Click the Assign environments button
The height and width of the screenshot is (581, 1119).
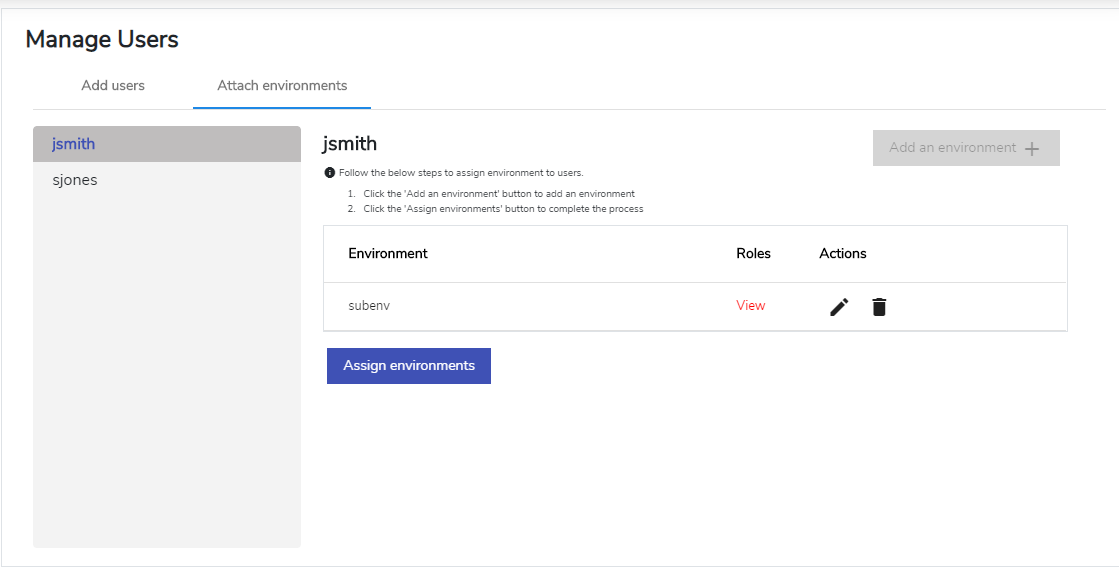[409, 365]
